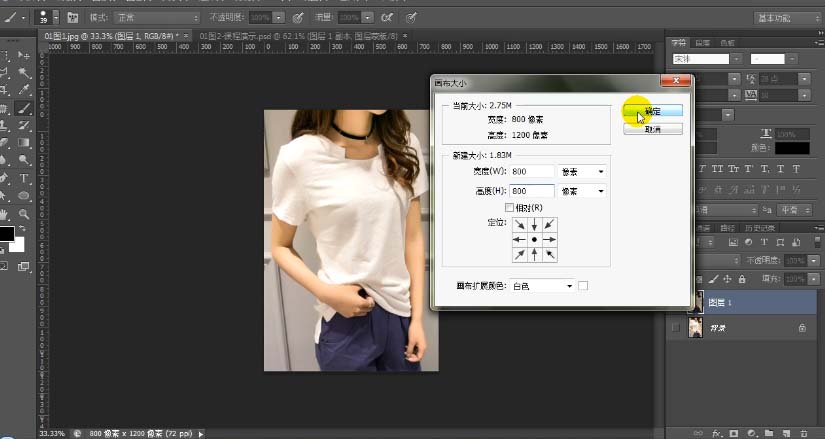Open the flow slider dropdown arrow
The height and width of the screenshot is (439, 825).
(368, 18)
